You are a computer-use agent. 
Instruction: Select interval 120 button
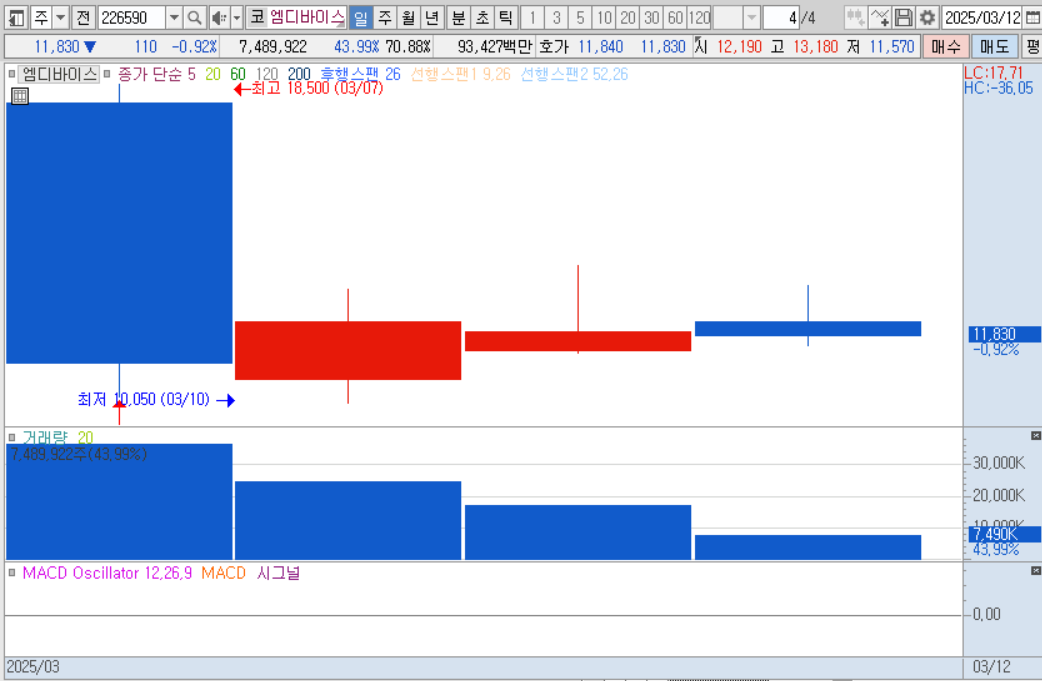click(x=700, y=18)
